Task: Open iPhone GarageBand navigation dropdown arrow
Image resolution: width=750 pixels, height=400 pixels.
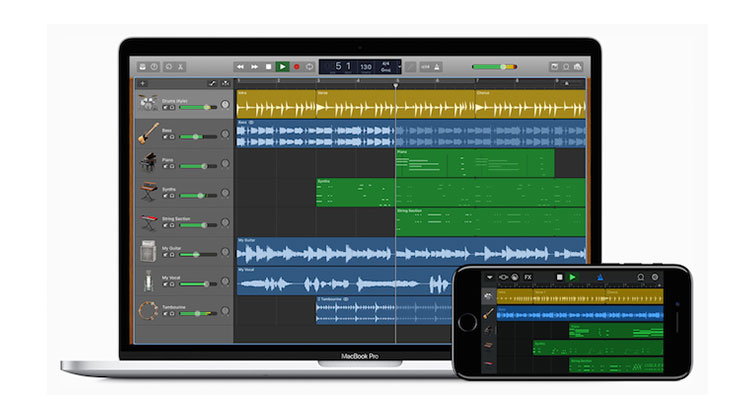Action: coord(489,277)
